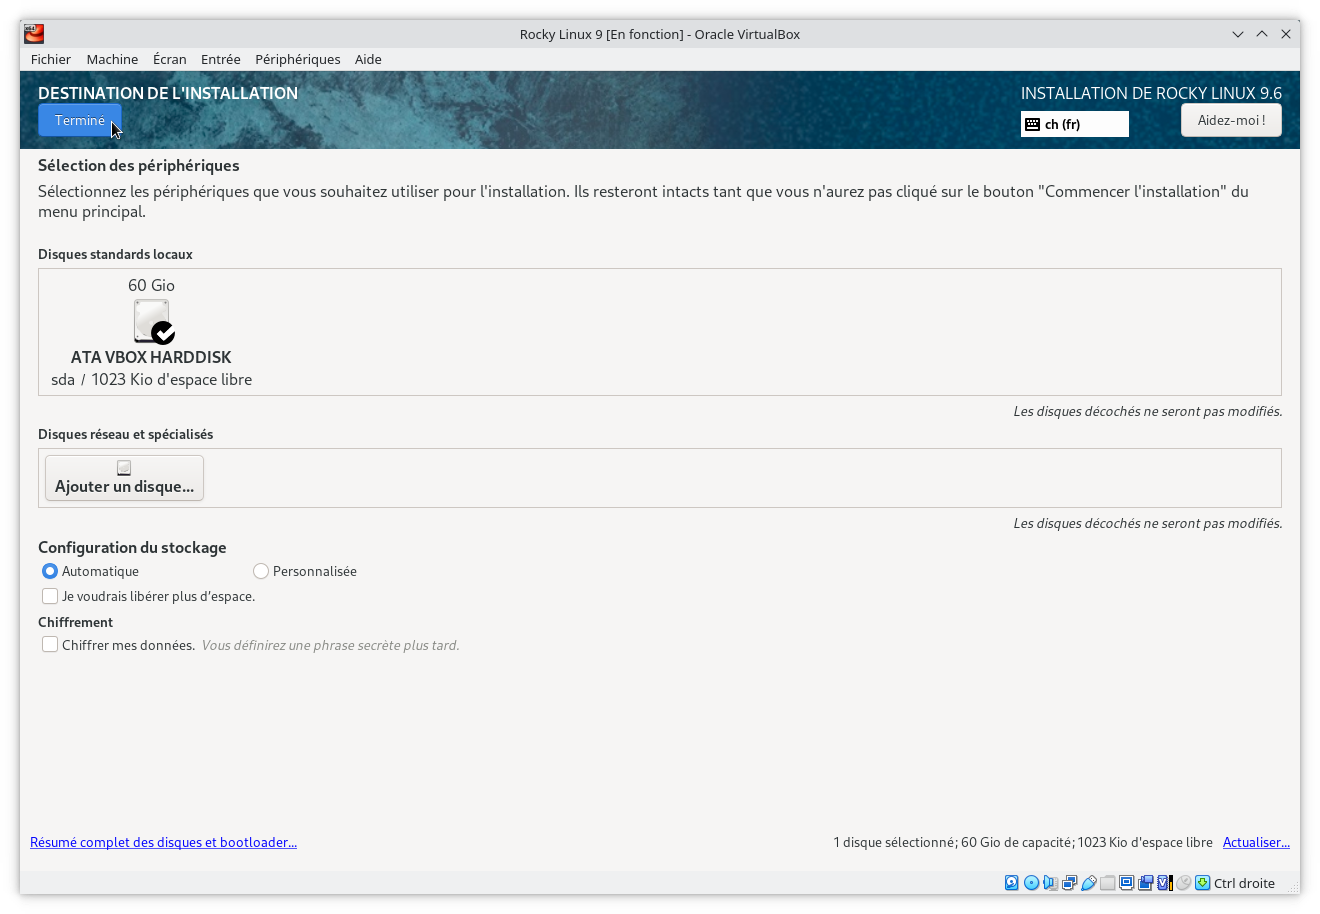Select the ATA VBOX HARDDISK disk icon
This screenshot has width=1320, height=914.
pyautogui.click(x=151, y=321)
